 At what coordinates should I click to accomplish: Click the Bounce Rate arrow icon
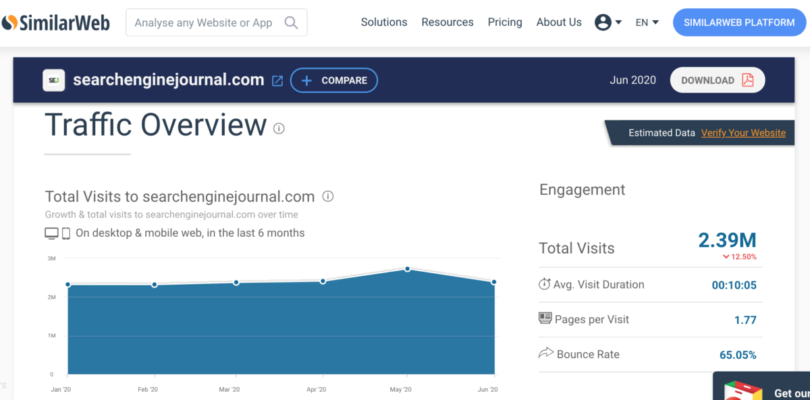click(546, 353)
